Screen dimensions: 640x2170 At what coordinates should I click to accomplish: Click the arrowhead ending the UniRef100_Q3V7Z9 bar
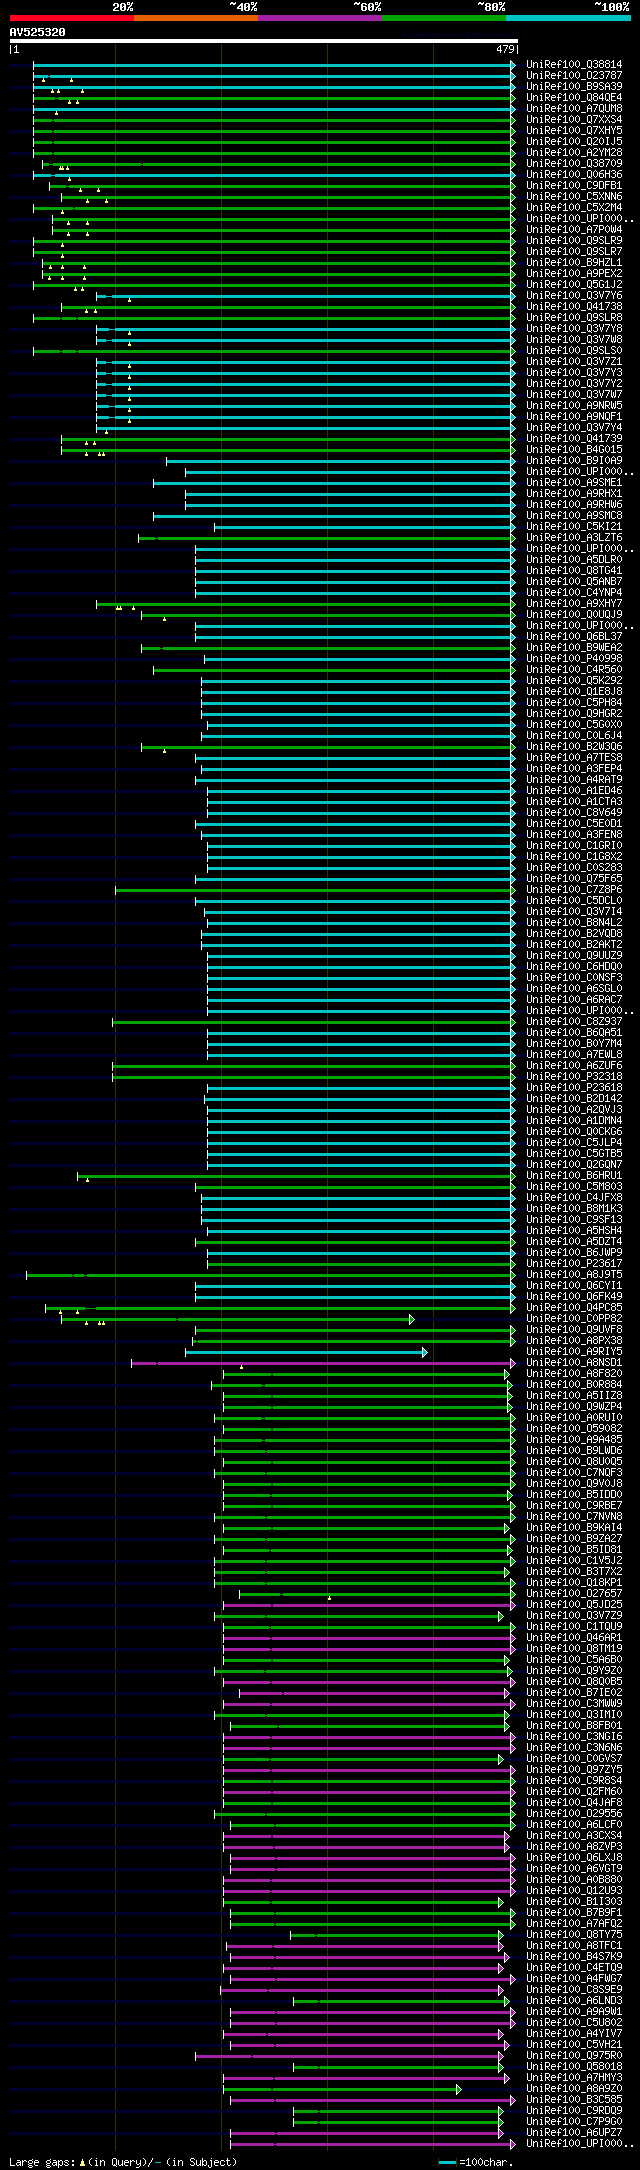click(501, 1616)
